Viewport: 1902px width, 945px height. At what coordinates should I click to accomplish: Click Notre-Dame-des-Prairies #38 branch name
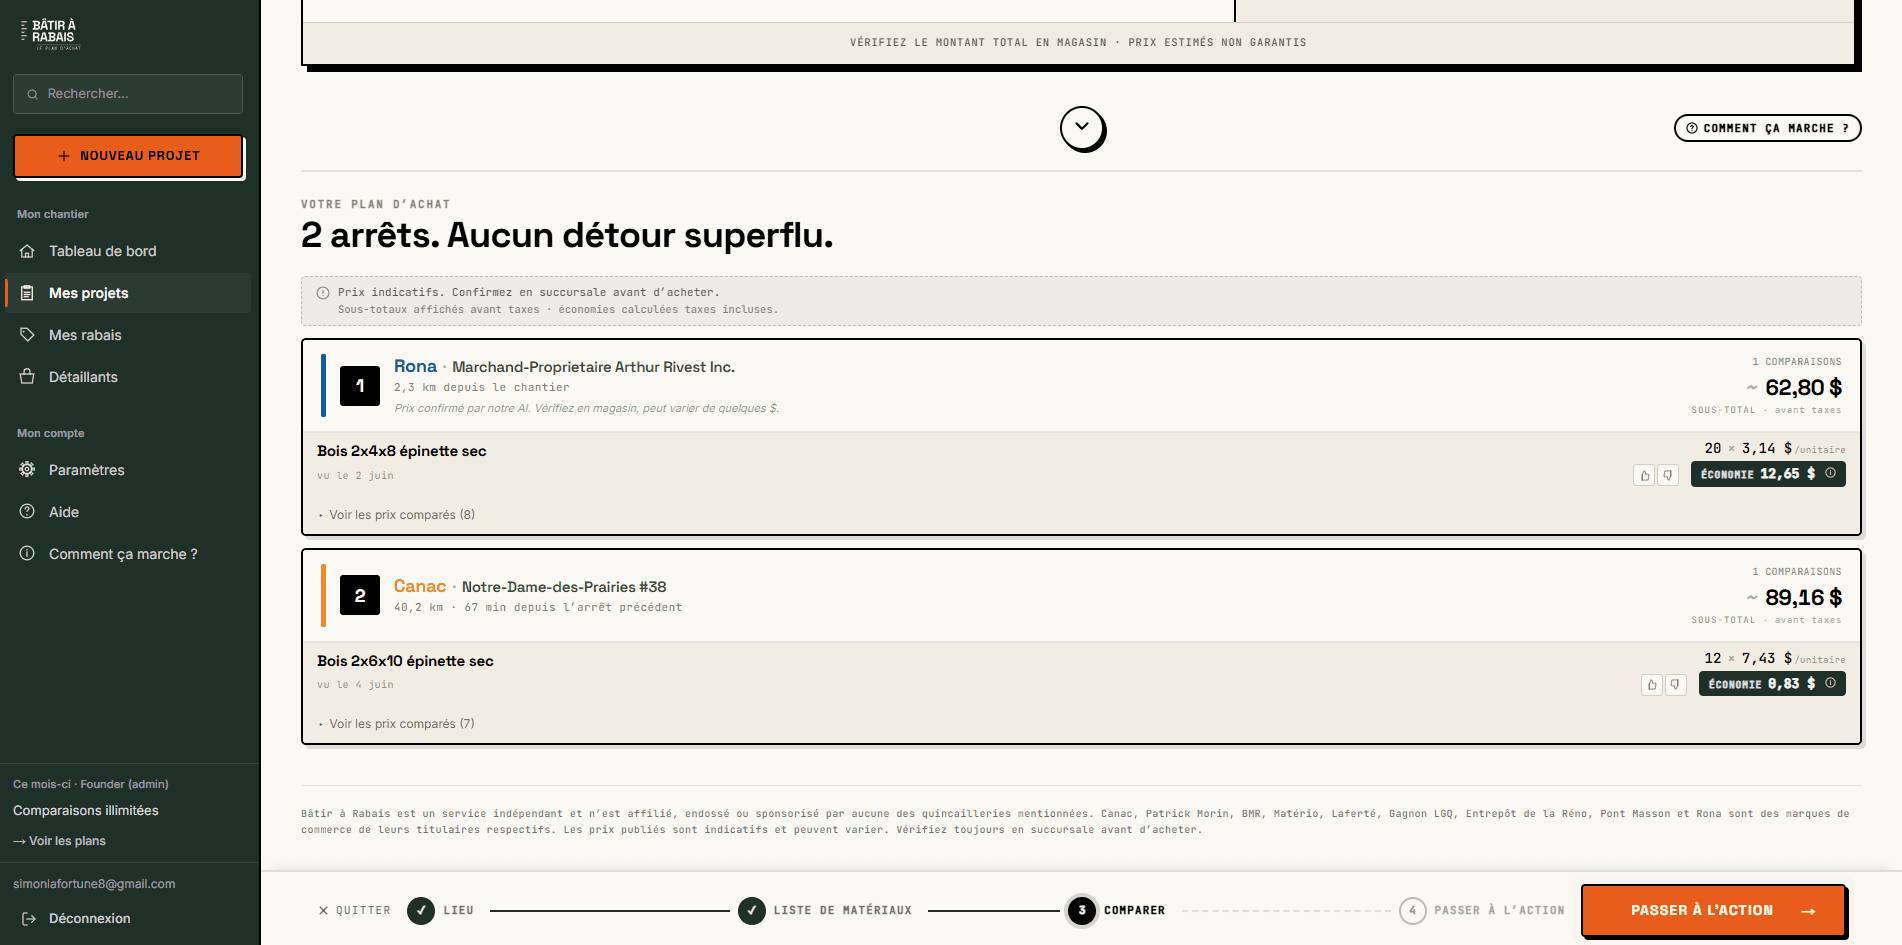[564, 587]
